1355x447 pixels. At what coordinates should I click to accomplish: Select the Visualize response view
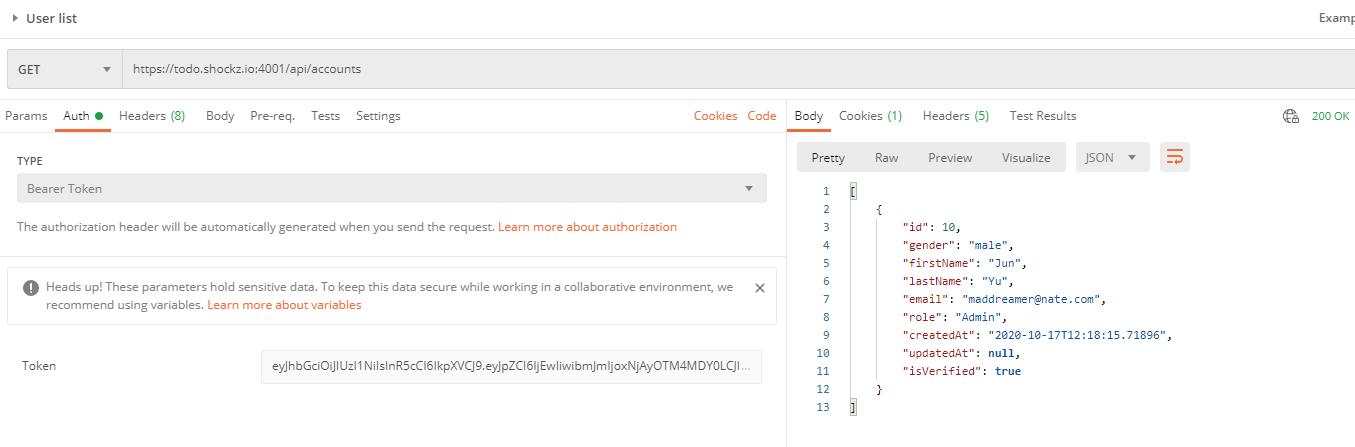pos(1026,157)
